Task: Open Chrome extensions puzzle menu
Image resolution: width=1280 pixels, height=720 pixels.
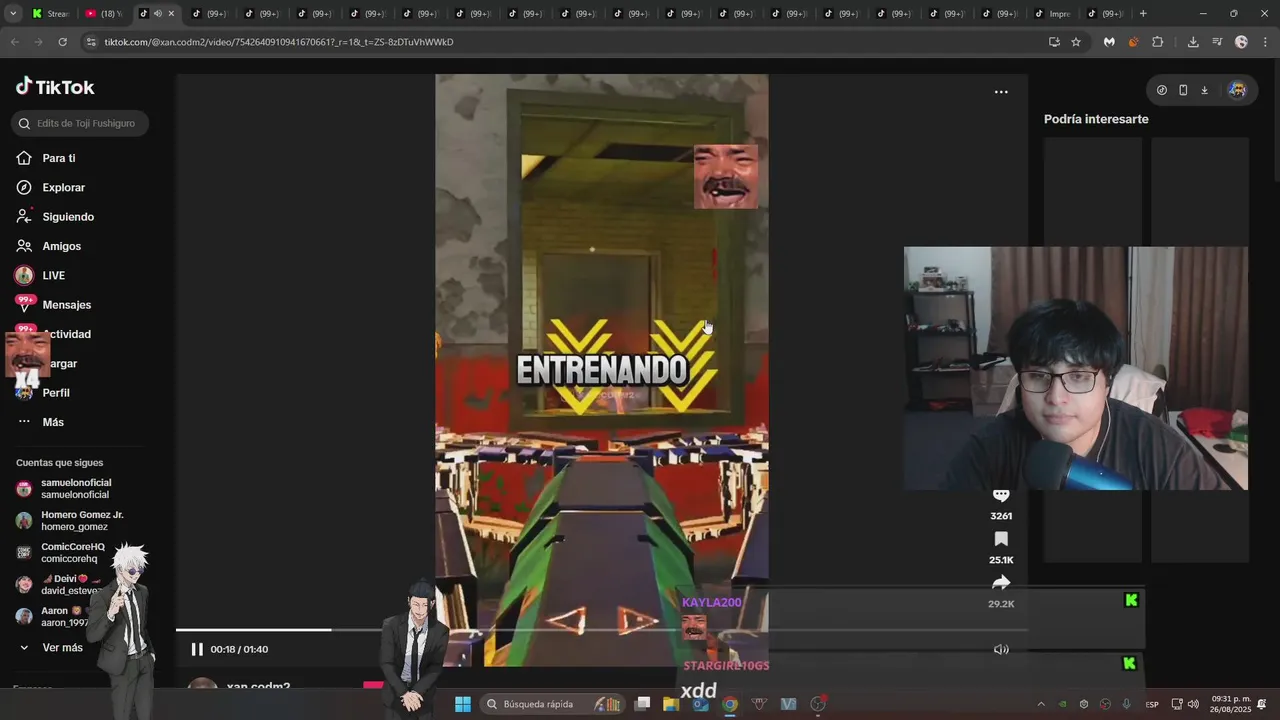Action: coord(1158,42)
